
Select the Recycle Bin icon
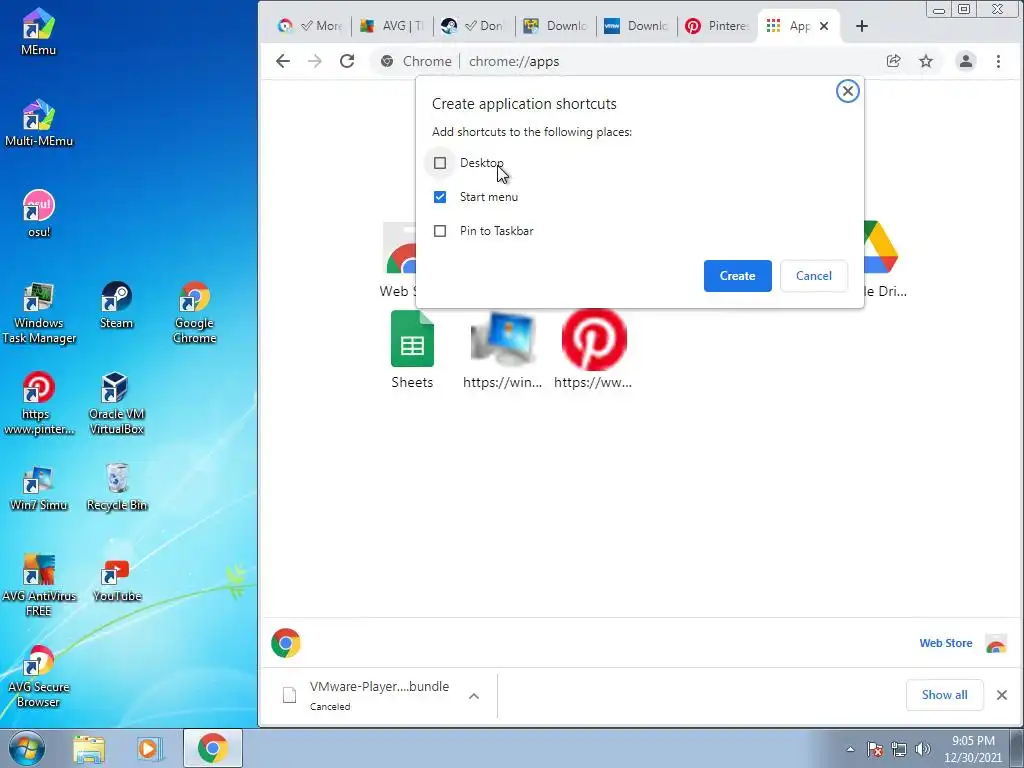tap(116, 488)
